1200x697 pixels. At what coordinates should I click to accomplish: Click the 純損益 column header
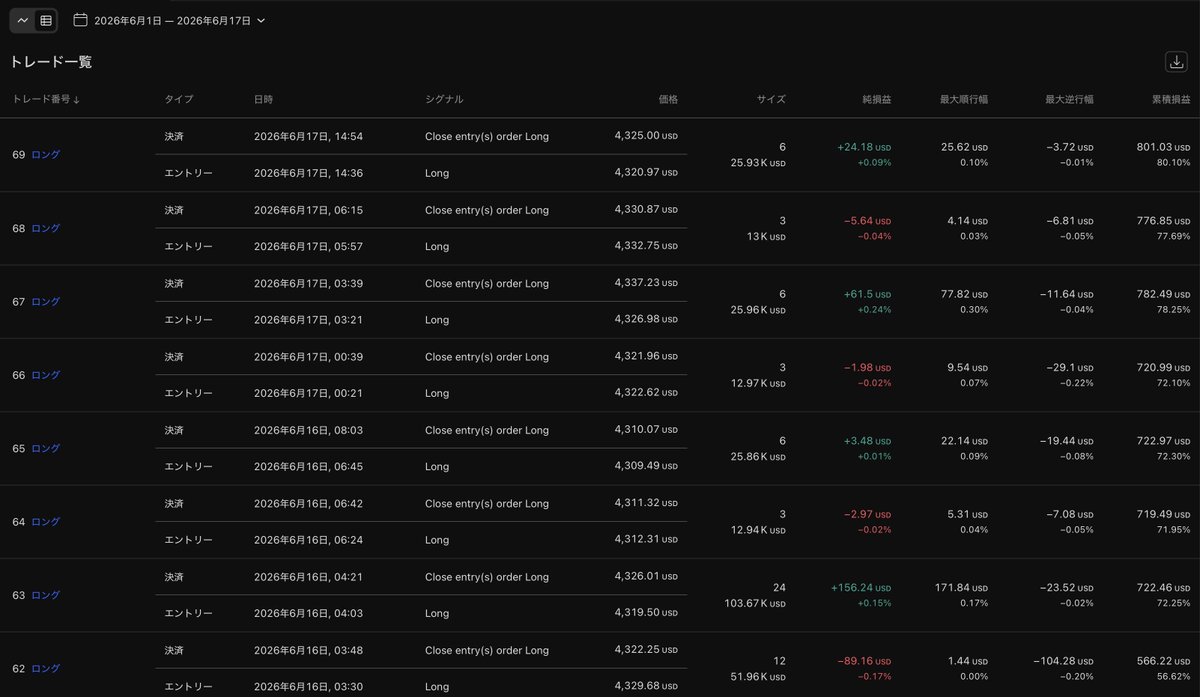point(877,99)
